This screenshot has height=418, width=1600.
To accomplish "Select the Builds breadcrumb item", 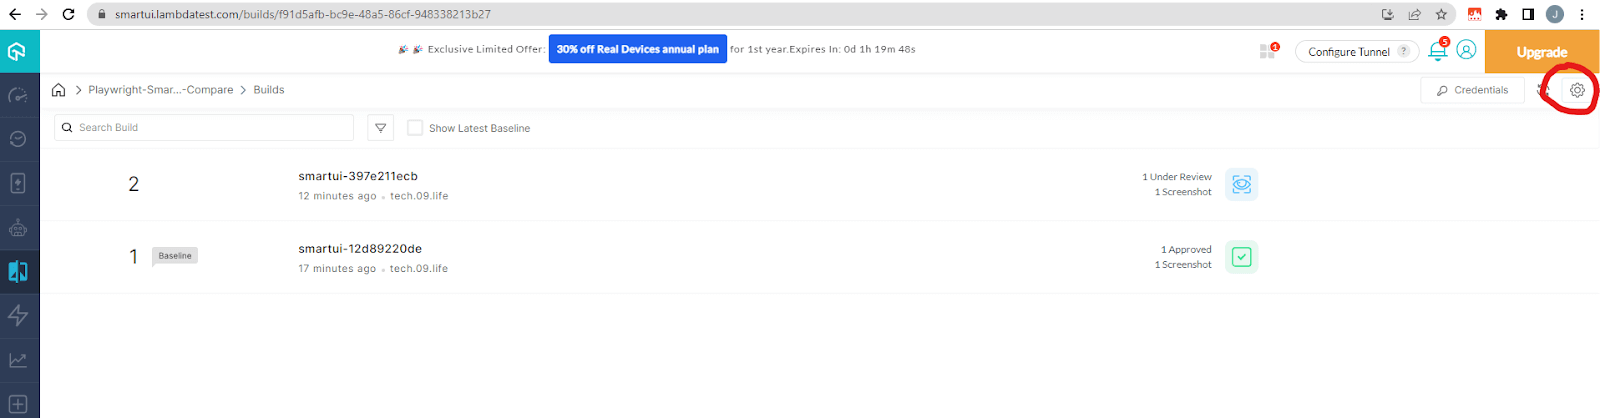I will (x=269, y=90).
